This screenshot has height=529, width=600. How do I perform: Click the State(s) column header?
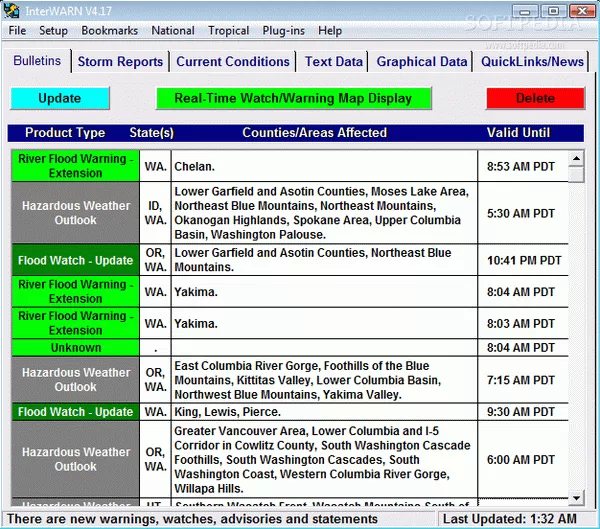152,132
